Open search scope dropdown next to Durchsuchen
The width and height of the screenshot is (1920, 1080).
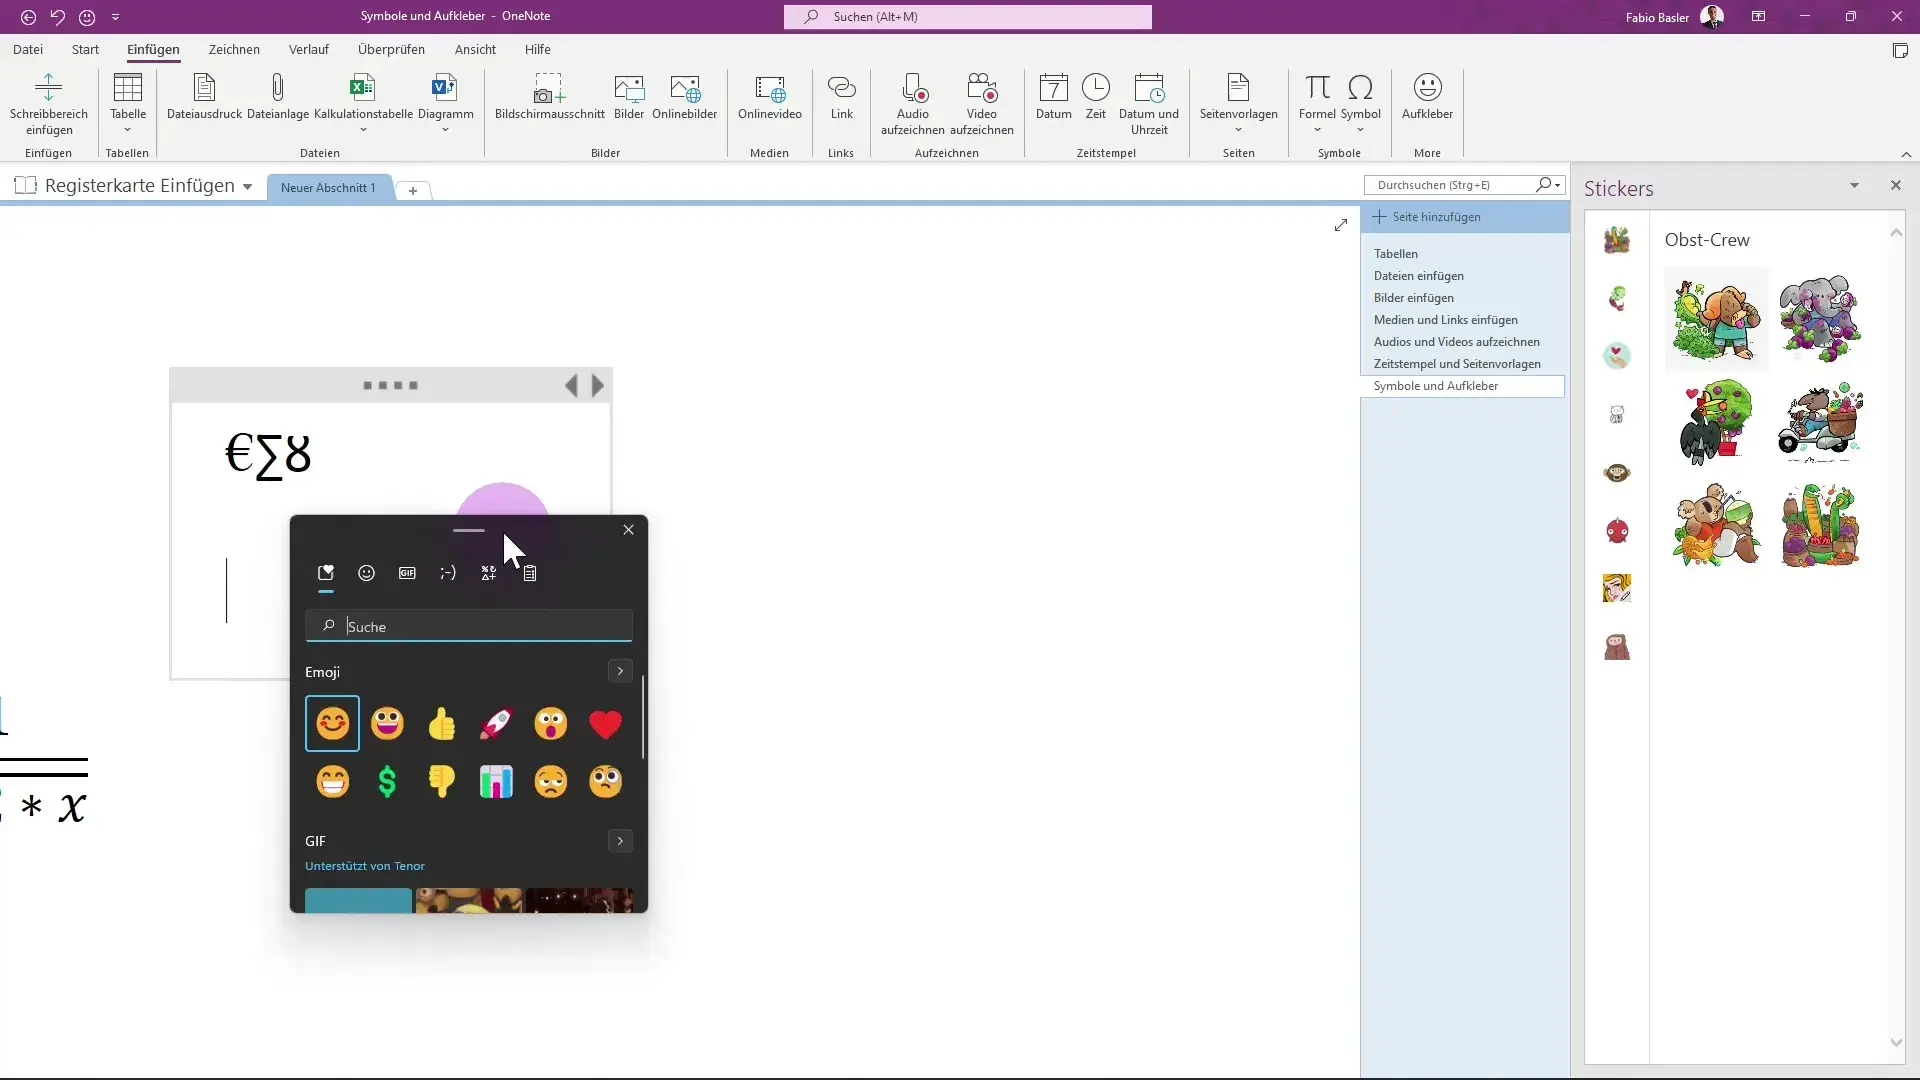[x=1558, y=185]
